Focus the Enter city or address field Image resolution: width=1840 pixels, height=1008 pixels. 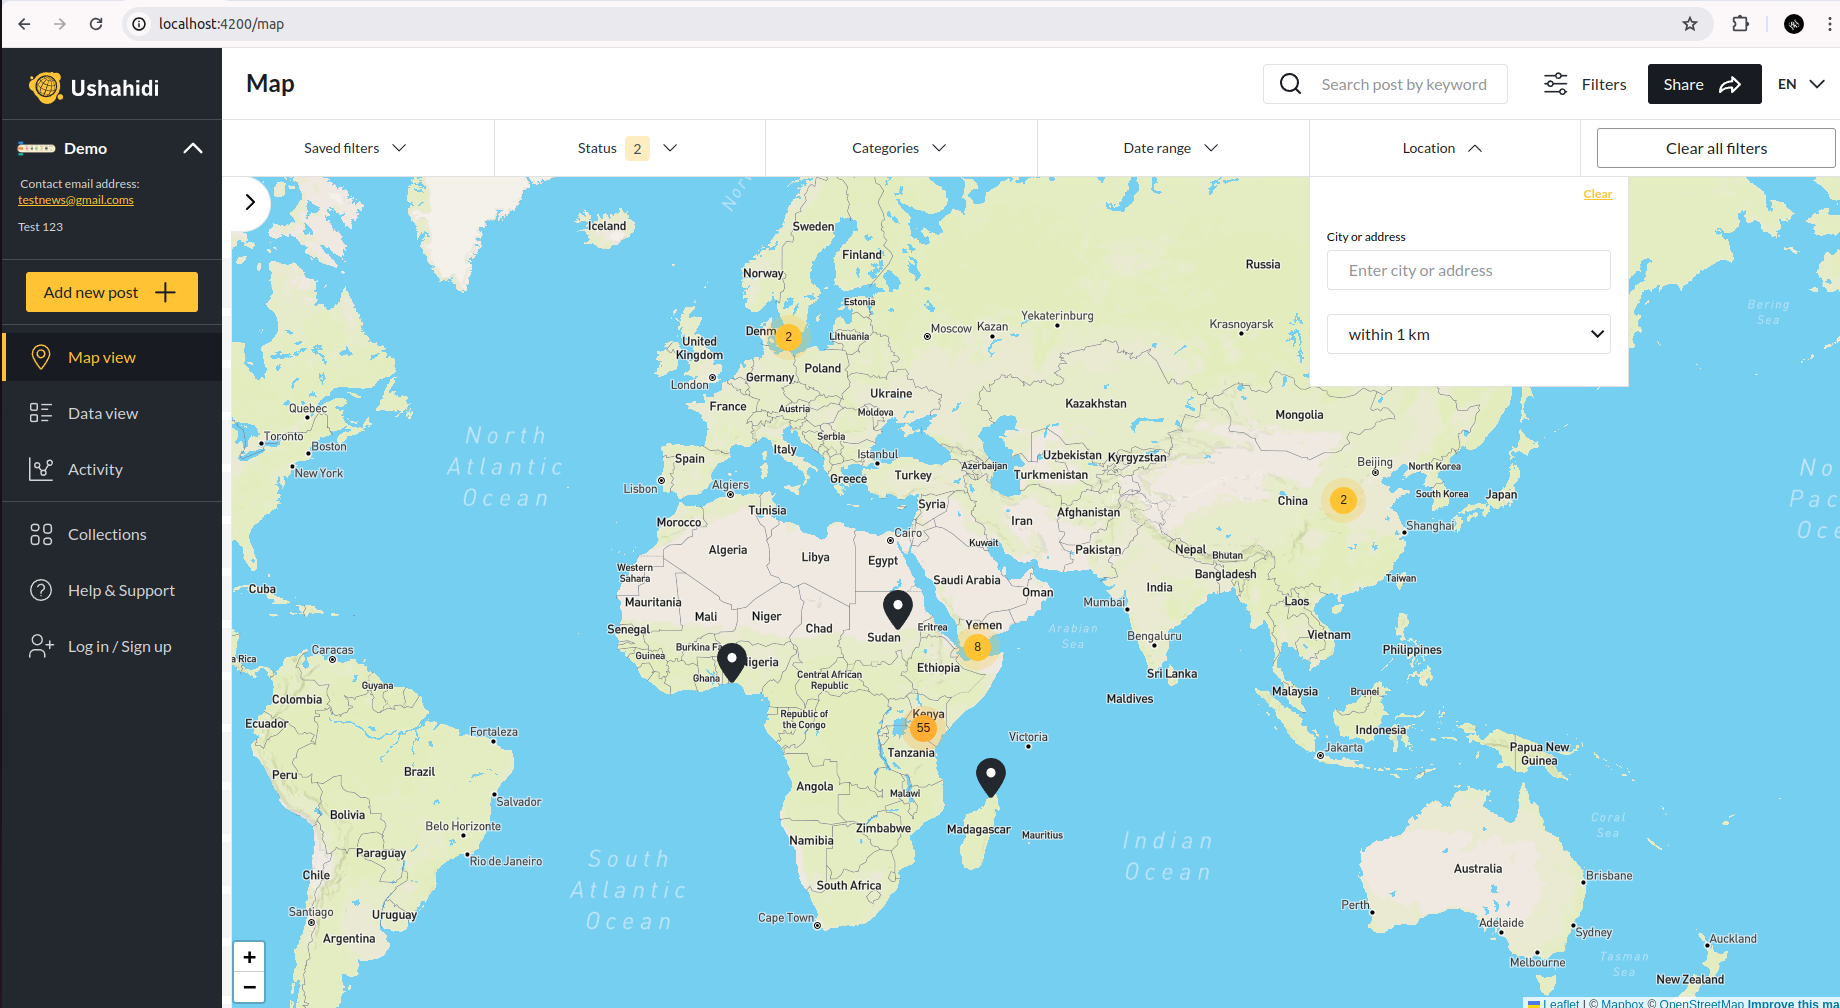coord(1468,270)
